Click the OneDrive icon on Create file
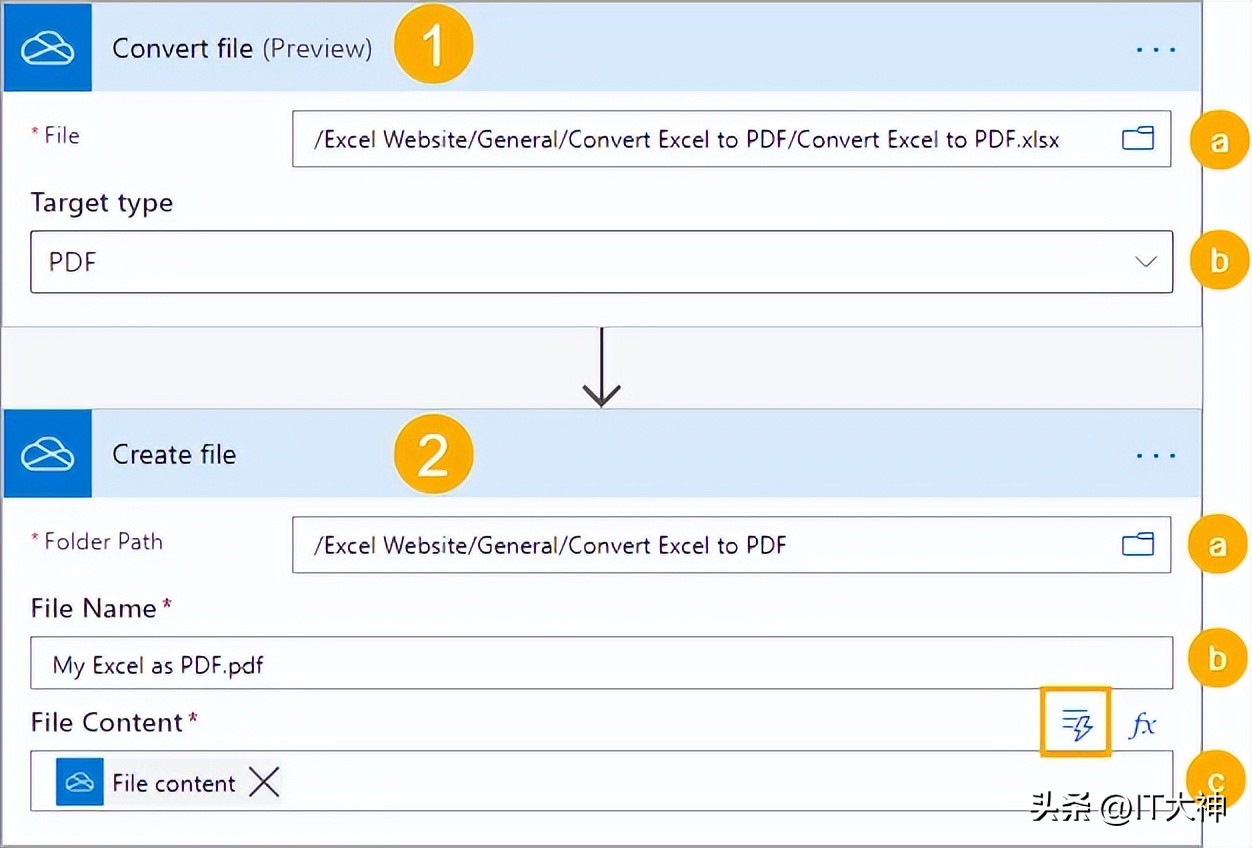The image size is (1252, 848). 47,454
